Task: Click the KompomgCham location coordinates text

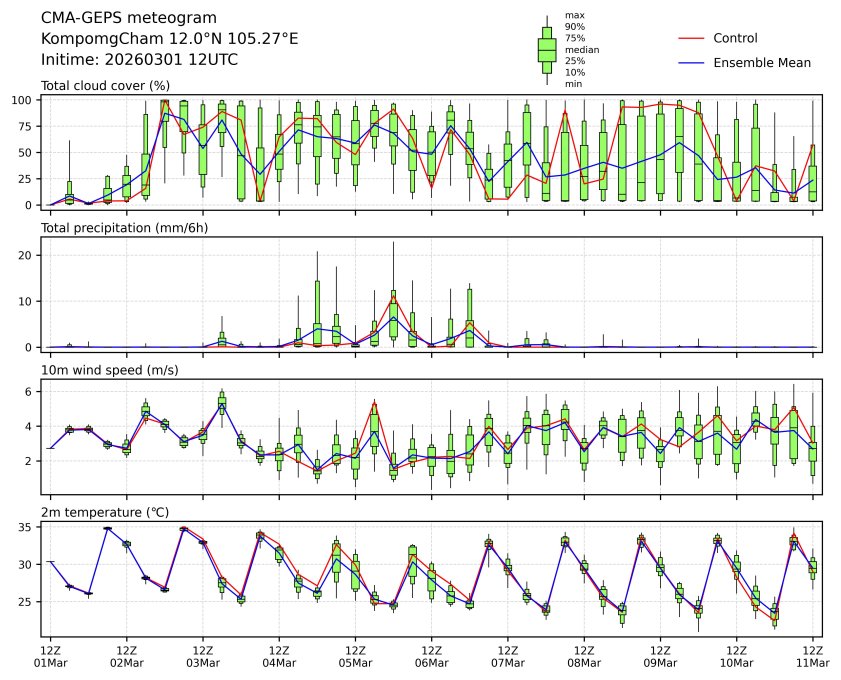Action: click(x=169, y=39)
